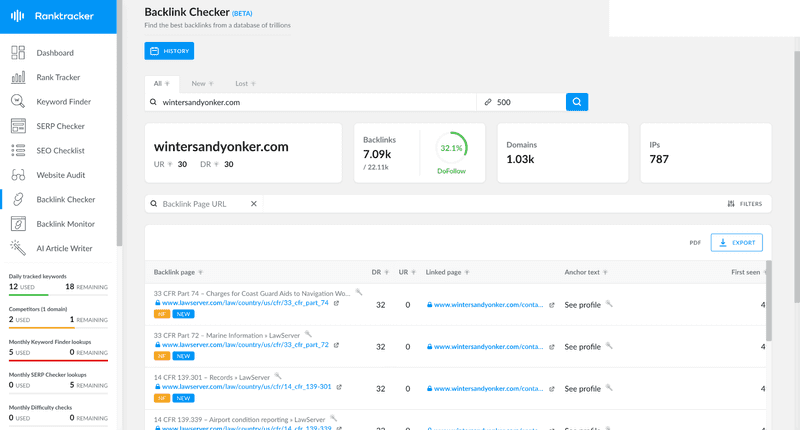
Task: Click Monthly Keyword Finder lookups red bar
Action: pos(58,360)
